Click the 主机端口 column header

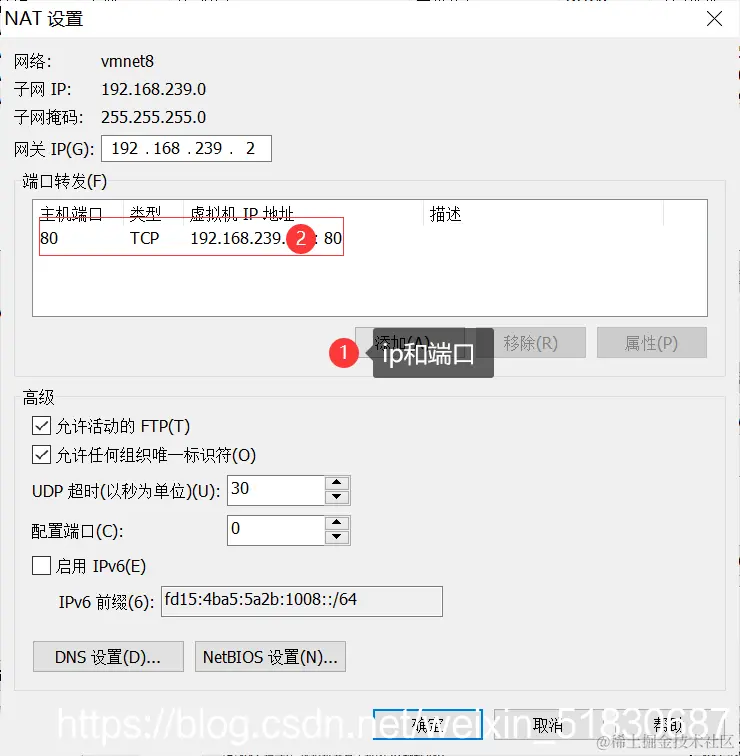[79, 214]
